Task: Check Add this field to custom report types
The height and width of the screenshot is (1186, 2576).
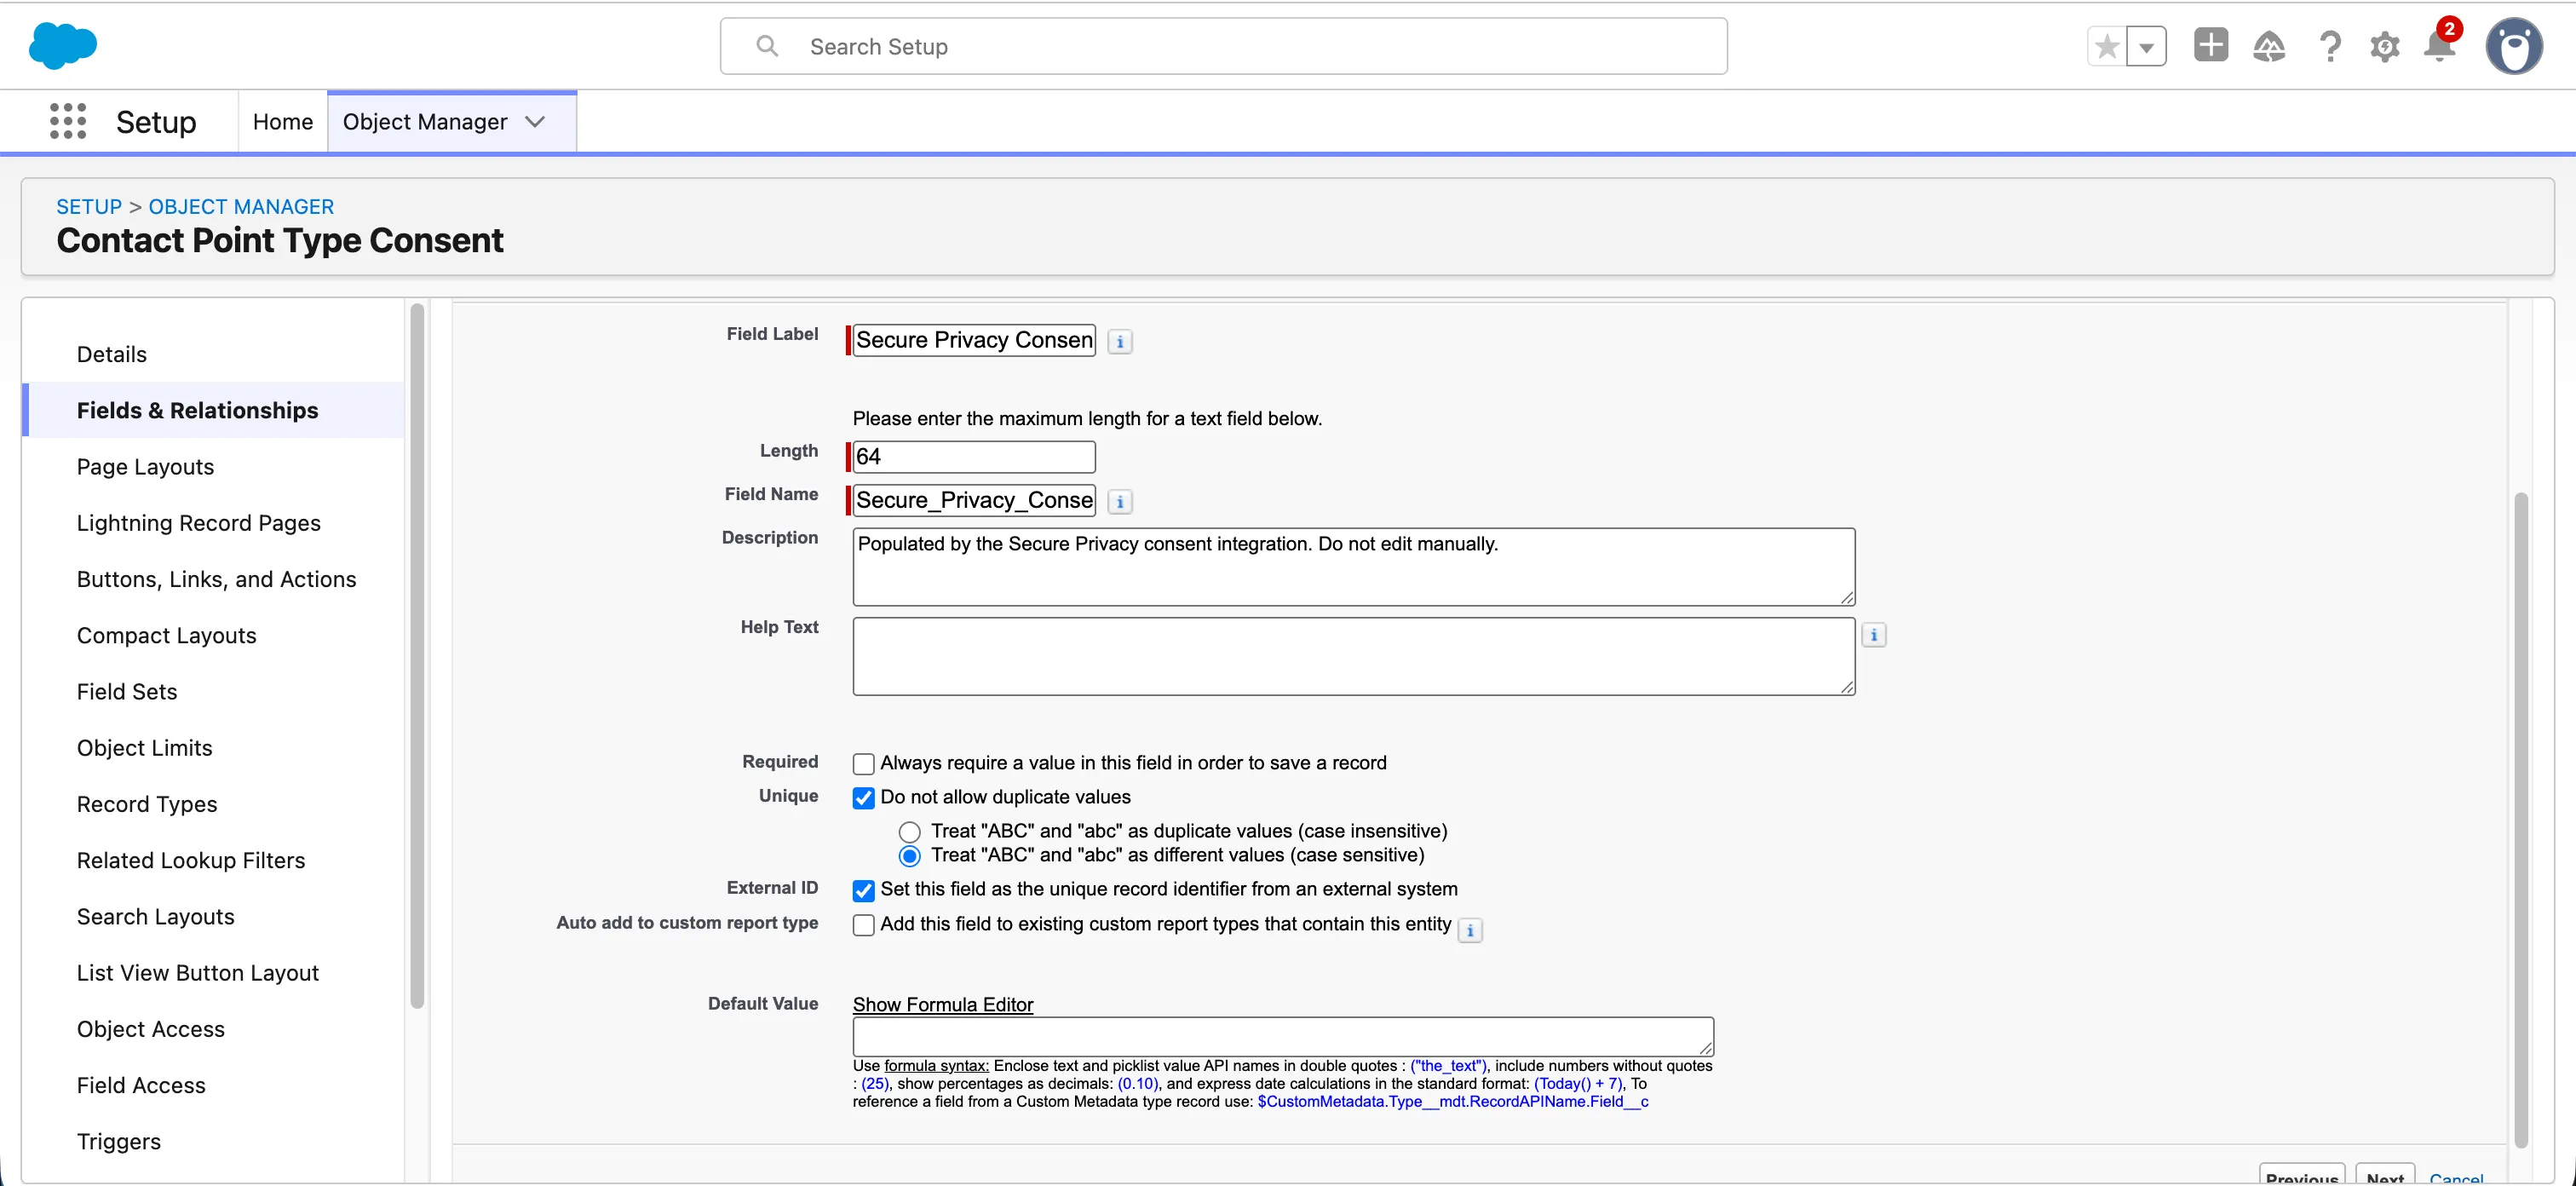Action: [x=863, y=925]
